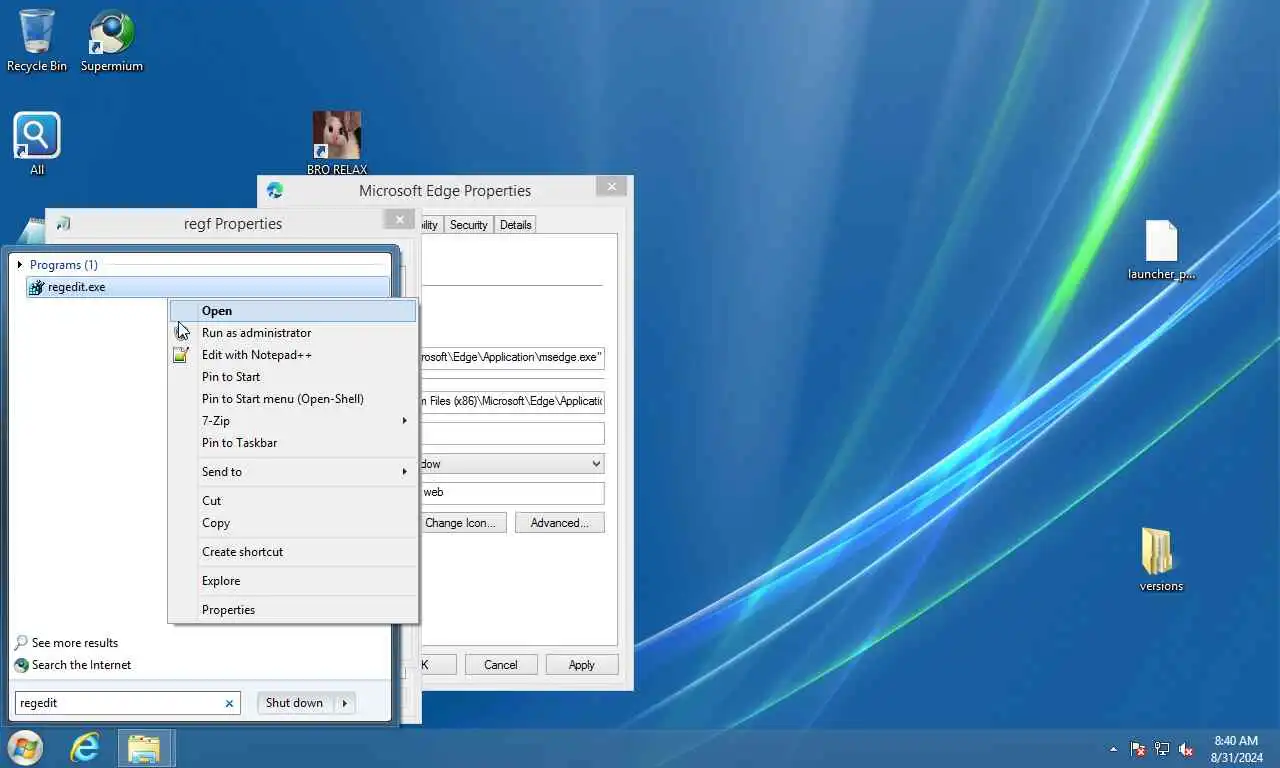The width and height of the screenshot is (1280, 768).
Task: Click the regf Properties title bar icon
Action: (x=63, y=224)
